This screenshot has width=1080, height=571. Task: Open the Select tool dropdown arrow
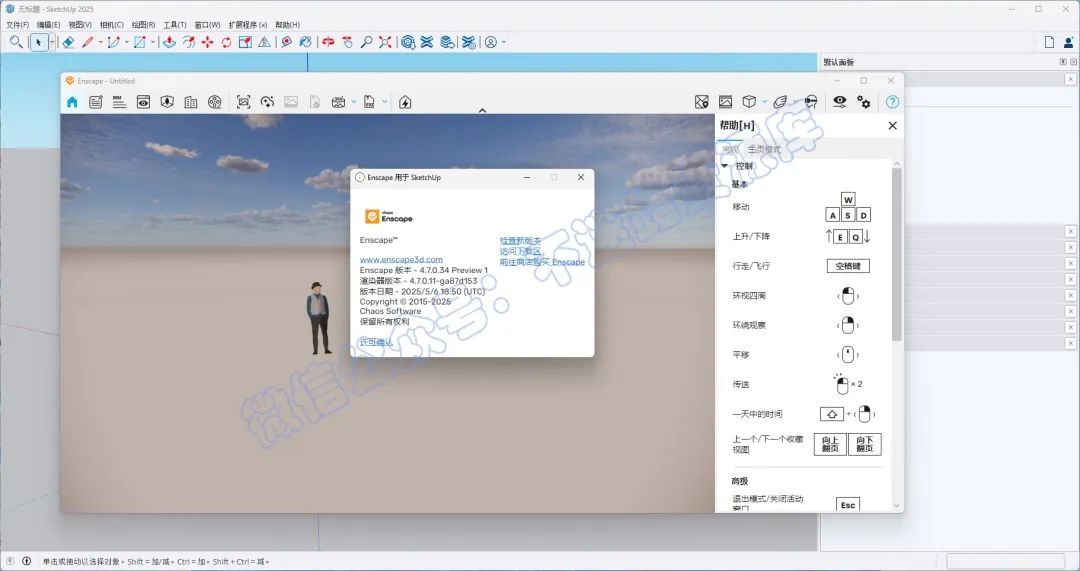[52, 42]
